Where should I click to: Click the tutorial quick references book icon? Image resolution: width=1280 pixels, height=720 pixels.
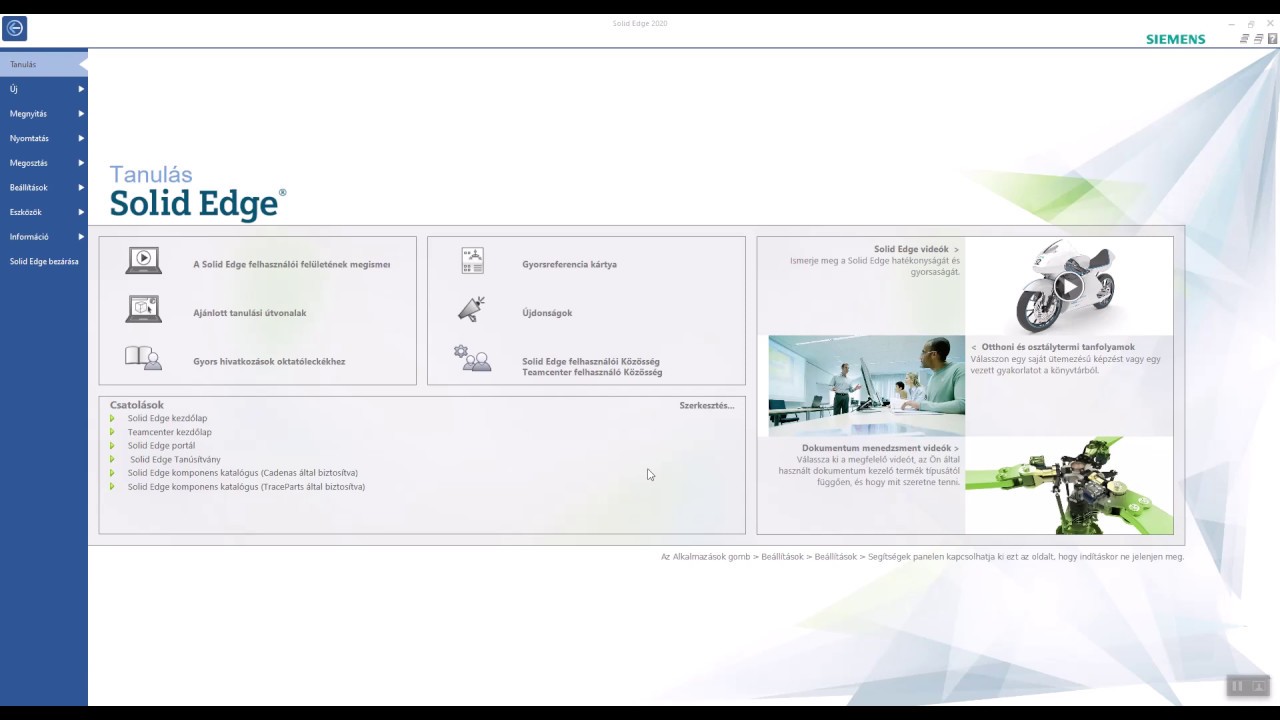coord(144,358)
